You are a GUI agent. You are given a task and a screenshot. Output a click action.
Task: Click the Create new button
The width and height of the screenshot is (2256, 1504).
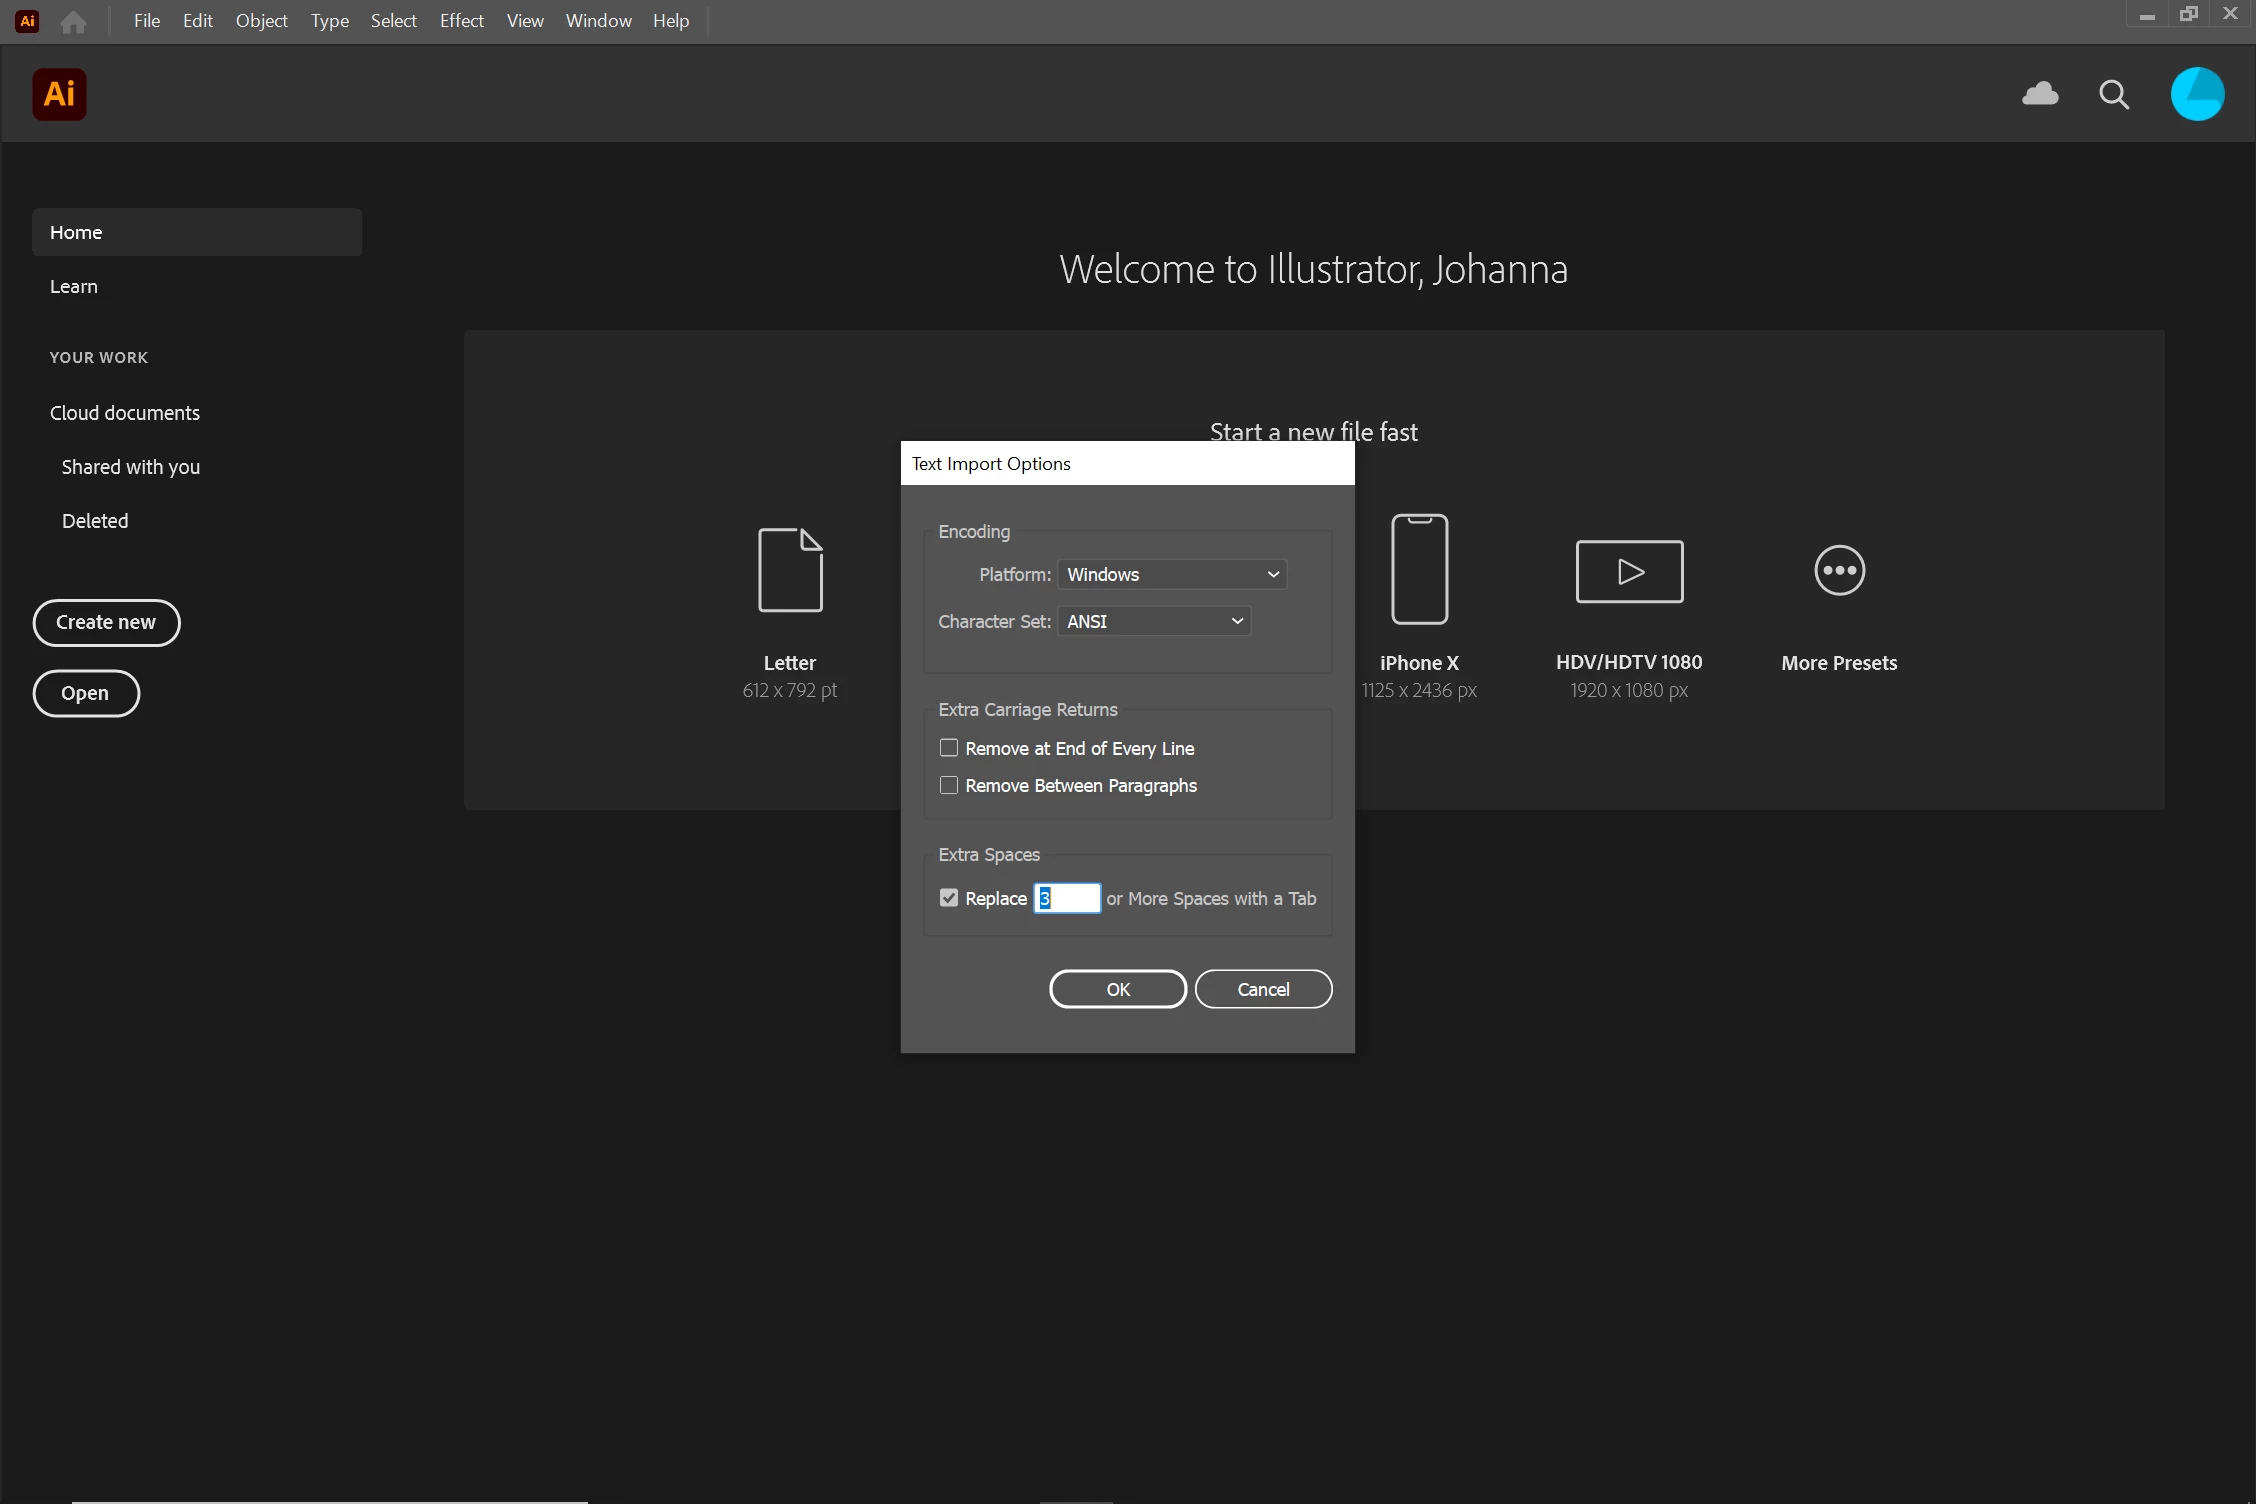(x=106, y=622)
